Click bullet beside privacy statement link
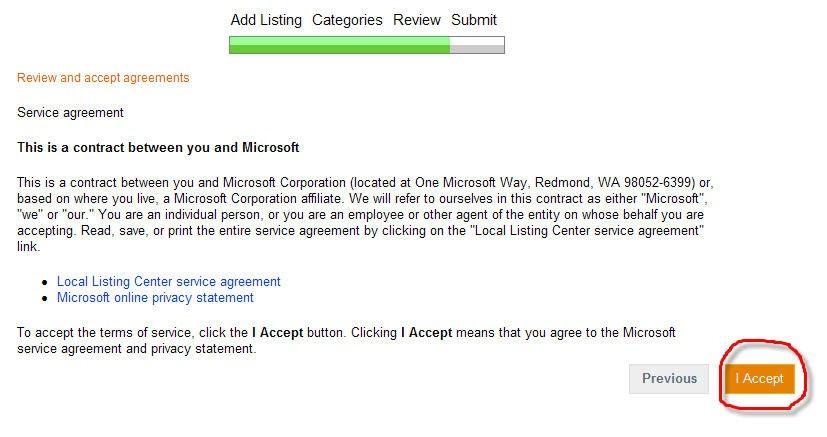 [x=45, y=299]
